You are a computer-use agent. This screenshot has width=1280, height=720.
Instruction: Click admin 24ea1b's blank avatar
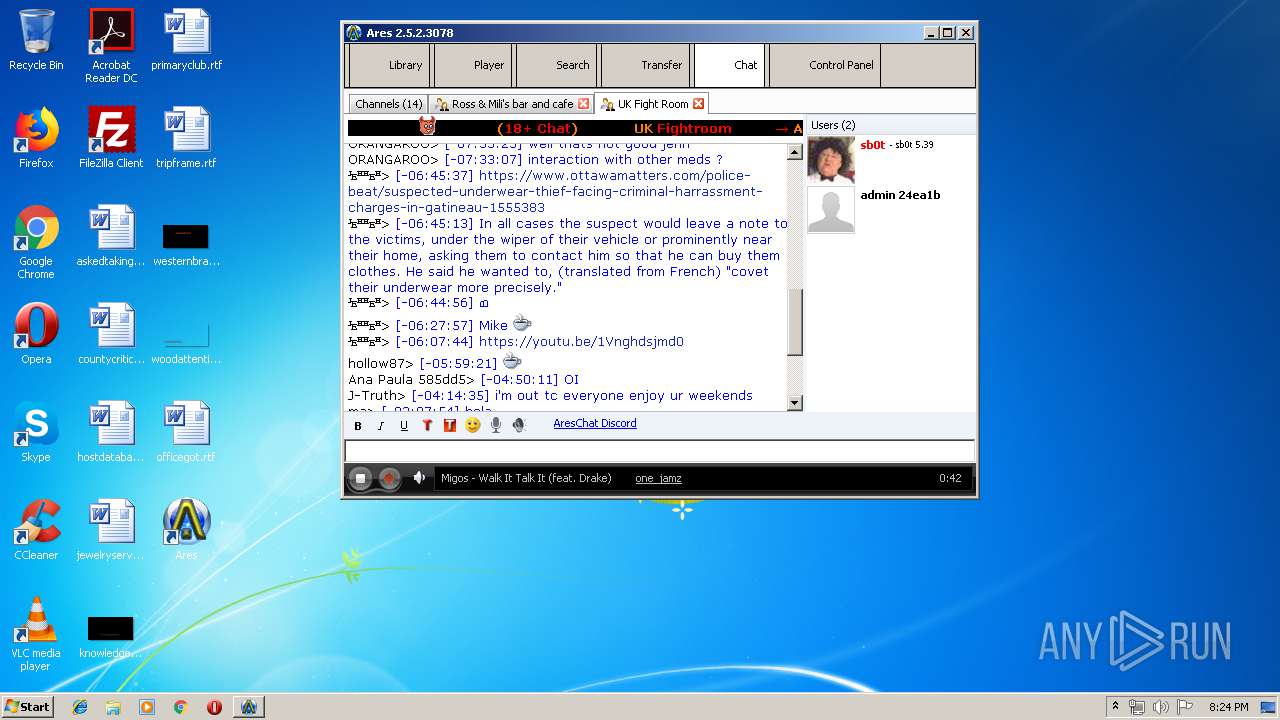(x=831, y=210)
